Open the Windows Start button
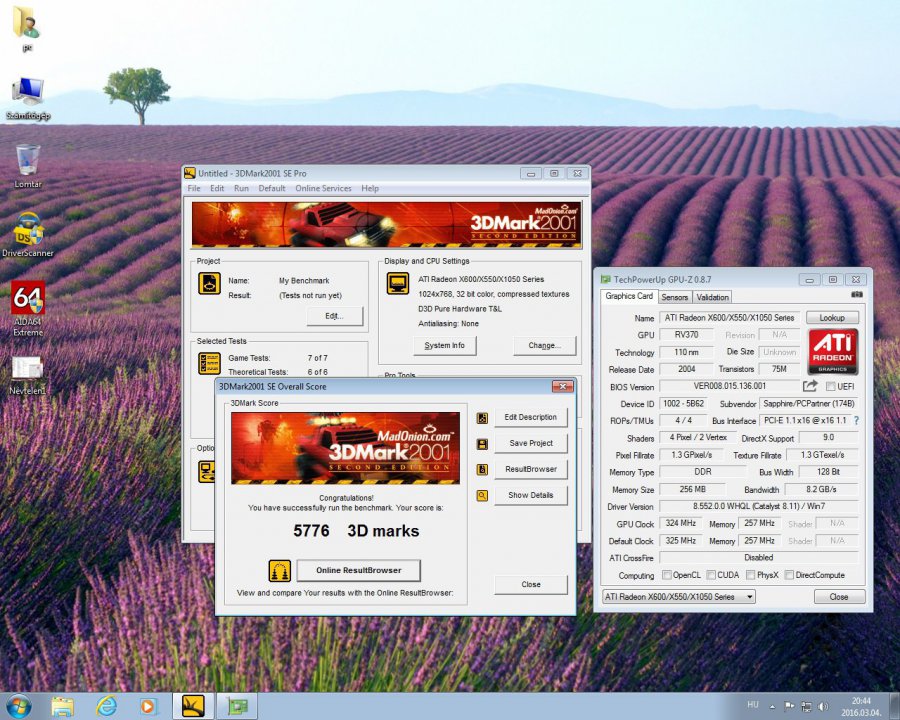Viewport: 900px width, 720px height. click(19, 706)
